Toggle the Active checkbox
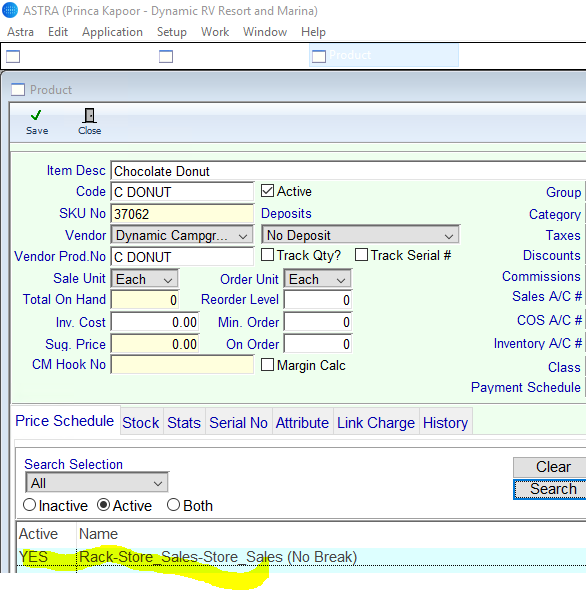 (267, 191)
